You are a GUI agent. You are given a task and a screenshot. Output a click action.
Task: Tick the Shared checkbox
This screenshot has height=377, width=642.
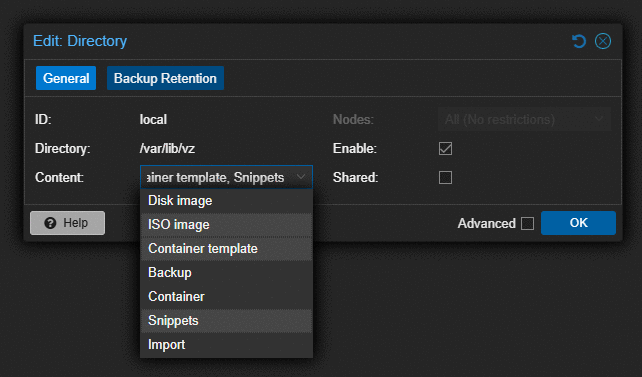(x=445, y=178)
